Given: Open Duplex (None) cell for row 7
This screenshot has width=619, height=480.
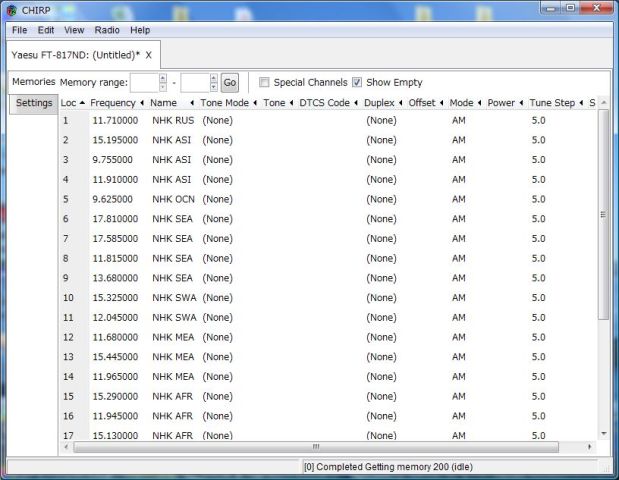Looking at the screenshot, I should [381, 239].
